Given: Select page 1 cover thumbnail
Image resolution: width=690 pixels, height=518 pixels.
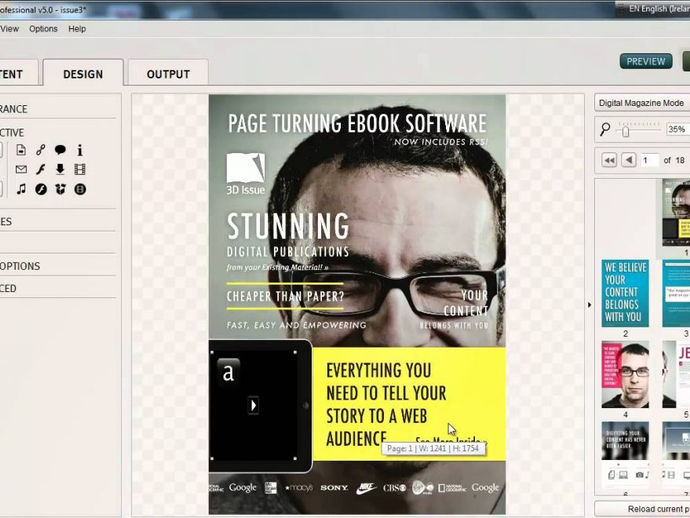Looking at the screenshot, I should coord(676,212).
